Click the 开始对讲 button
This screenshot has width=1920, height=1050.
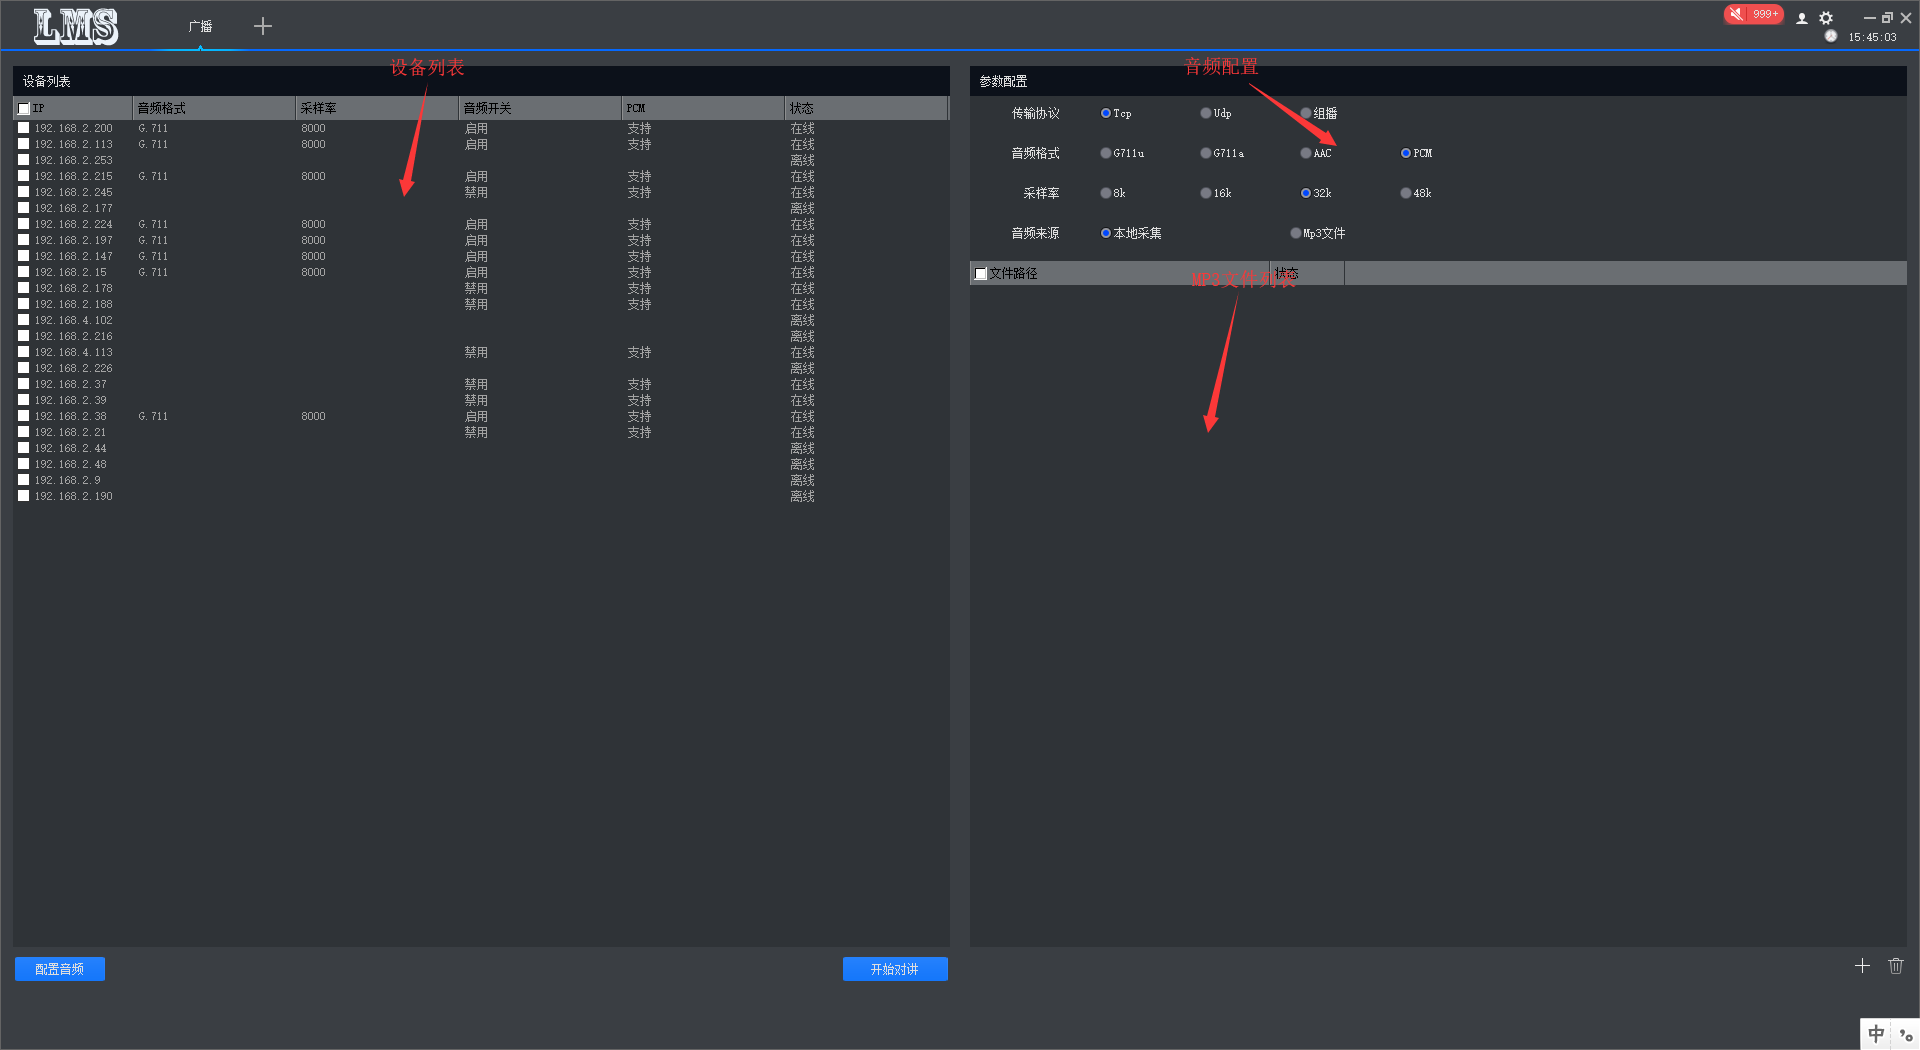point(895,969)
